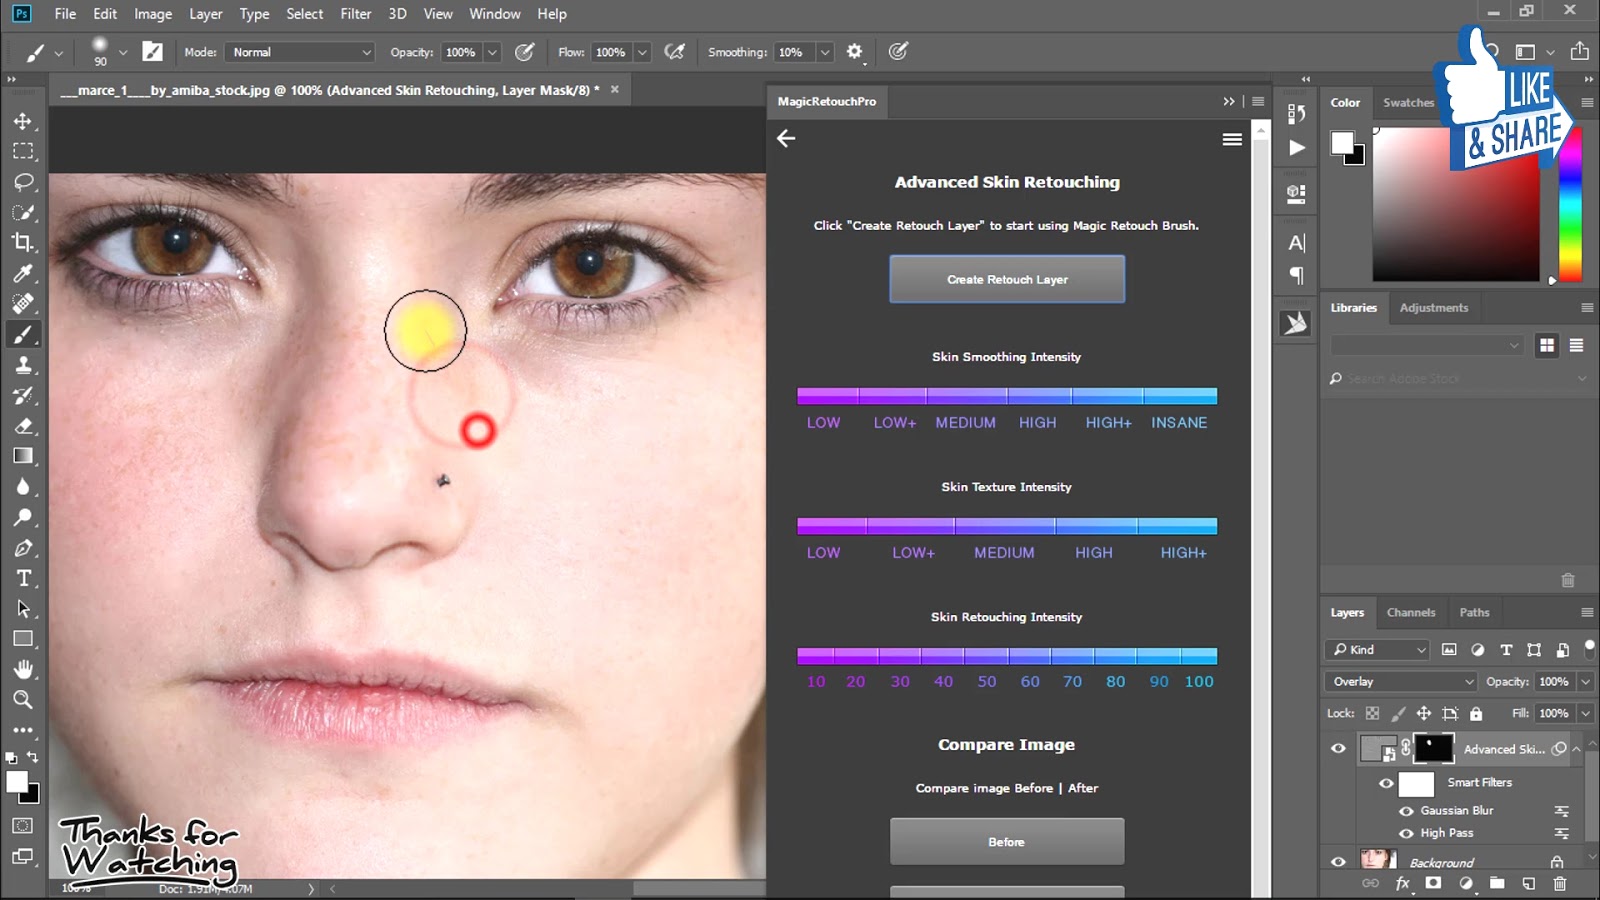Select the Spot Healing Brush tool
Screen dimensions: 1600x900
point(23,304)
